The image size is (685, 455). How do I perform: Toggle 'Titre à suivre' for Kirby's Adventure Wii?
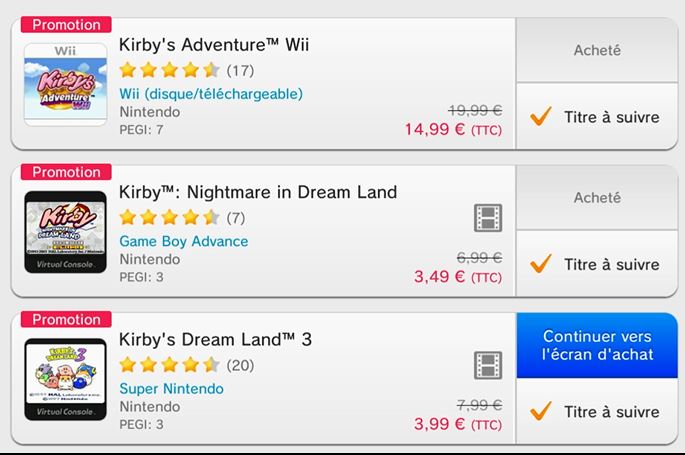pyautogui.click(x=597, y=117)
